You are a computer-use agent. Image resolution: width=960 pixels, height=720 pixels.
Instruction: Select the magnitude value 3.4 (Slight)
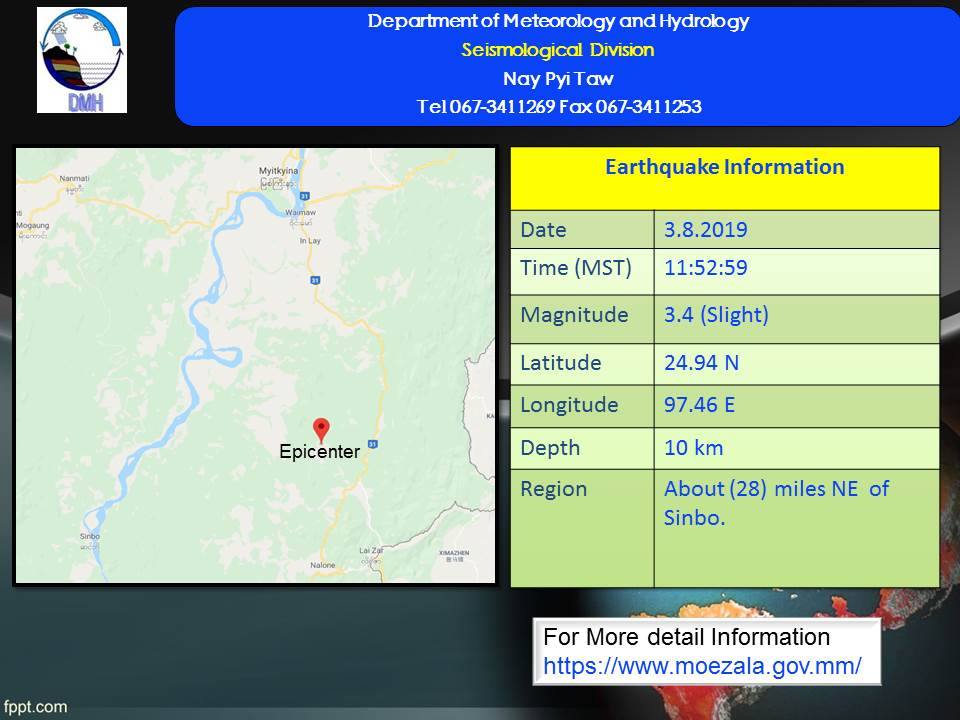[716, 315]
